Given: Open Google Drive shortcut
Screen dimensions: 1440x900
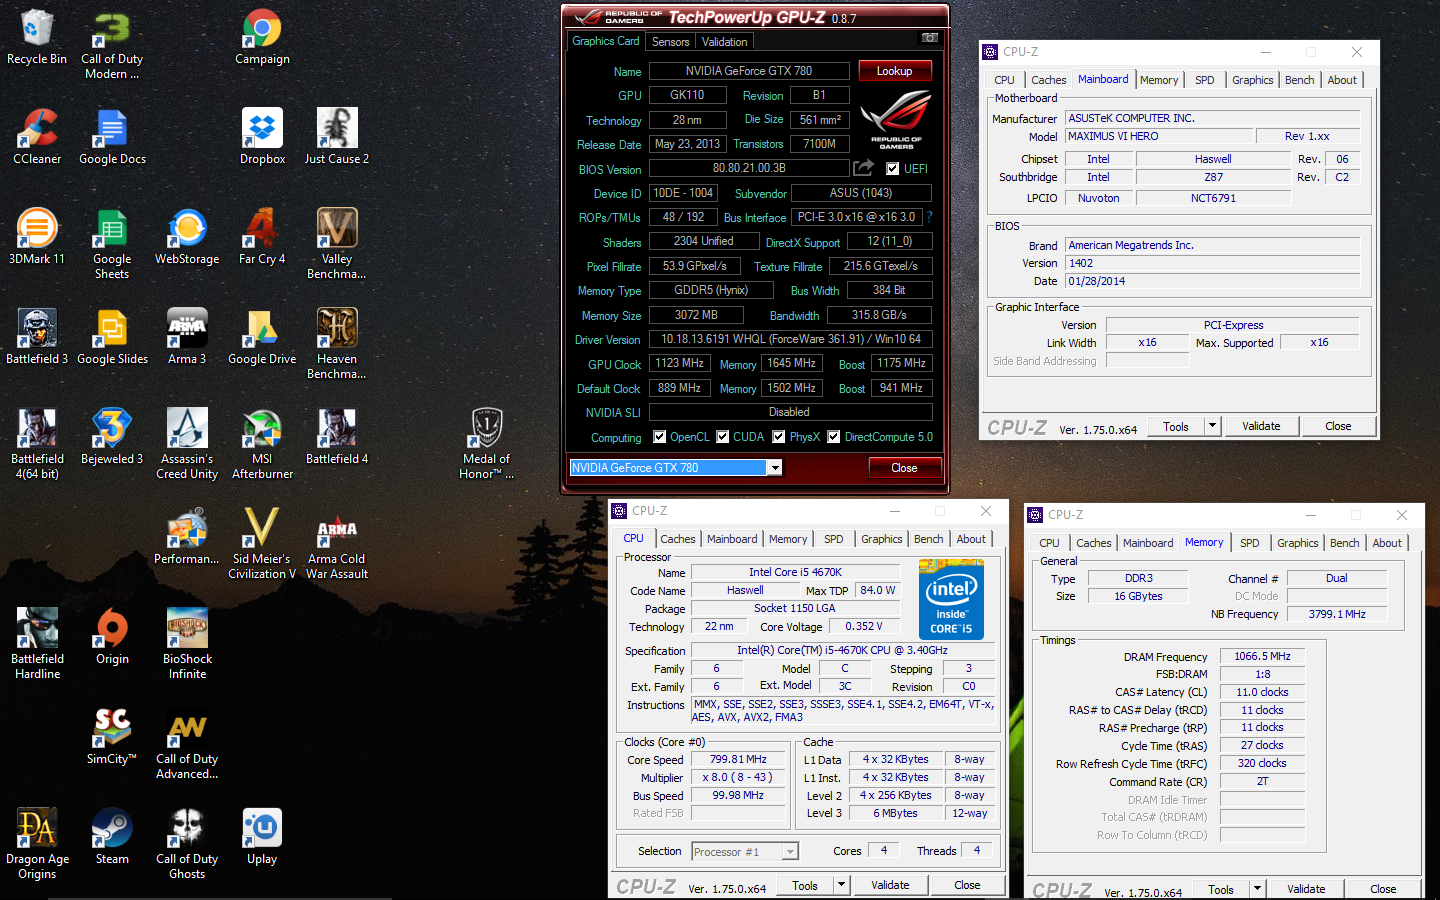Looking at the screenshot, I should (x=262, y=338).
